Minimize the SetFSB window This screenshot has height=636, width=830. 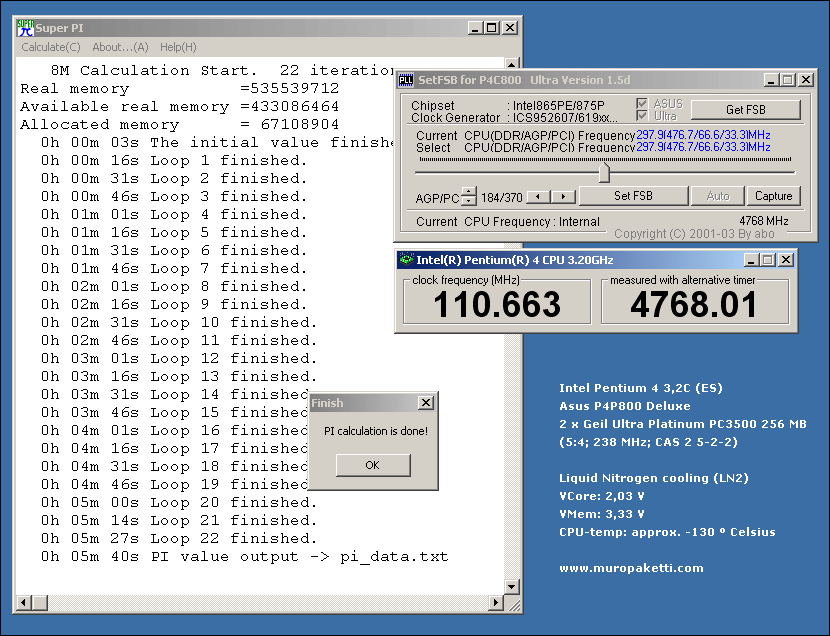(x=772, y=80)
